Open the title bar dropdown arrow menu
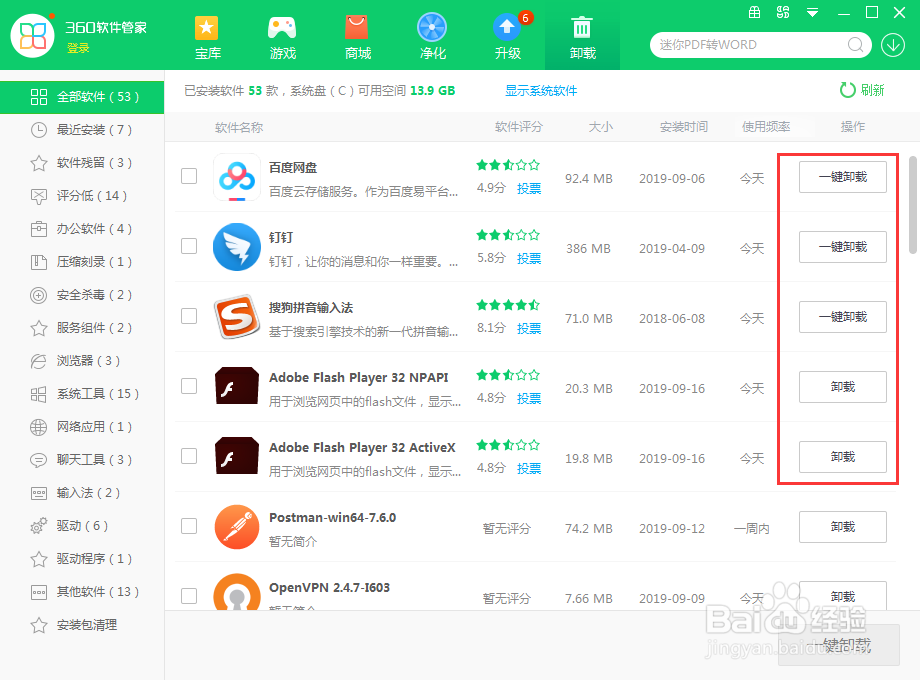 coord(812,13)
